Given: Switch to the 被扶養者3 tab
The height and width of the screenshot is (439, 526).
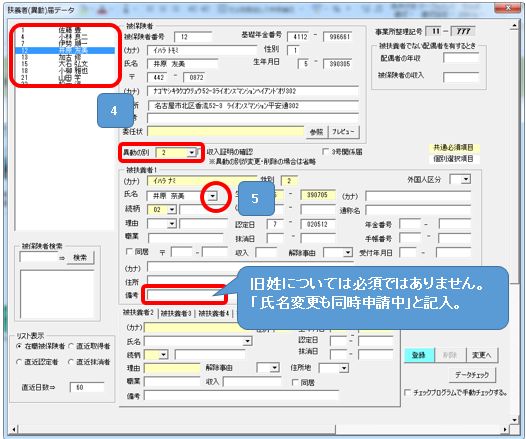Looking at the screenshot, I should tap(176, 313).
